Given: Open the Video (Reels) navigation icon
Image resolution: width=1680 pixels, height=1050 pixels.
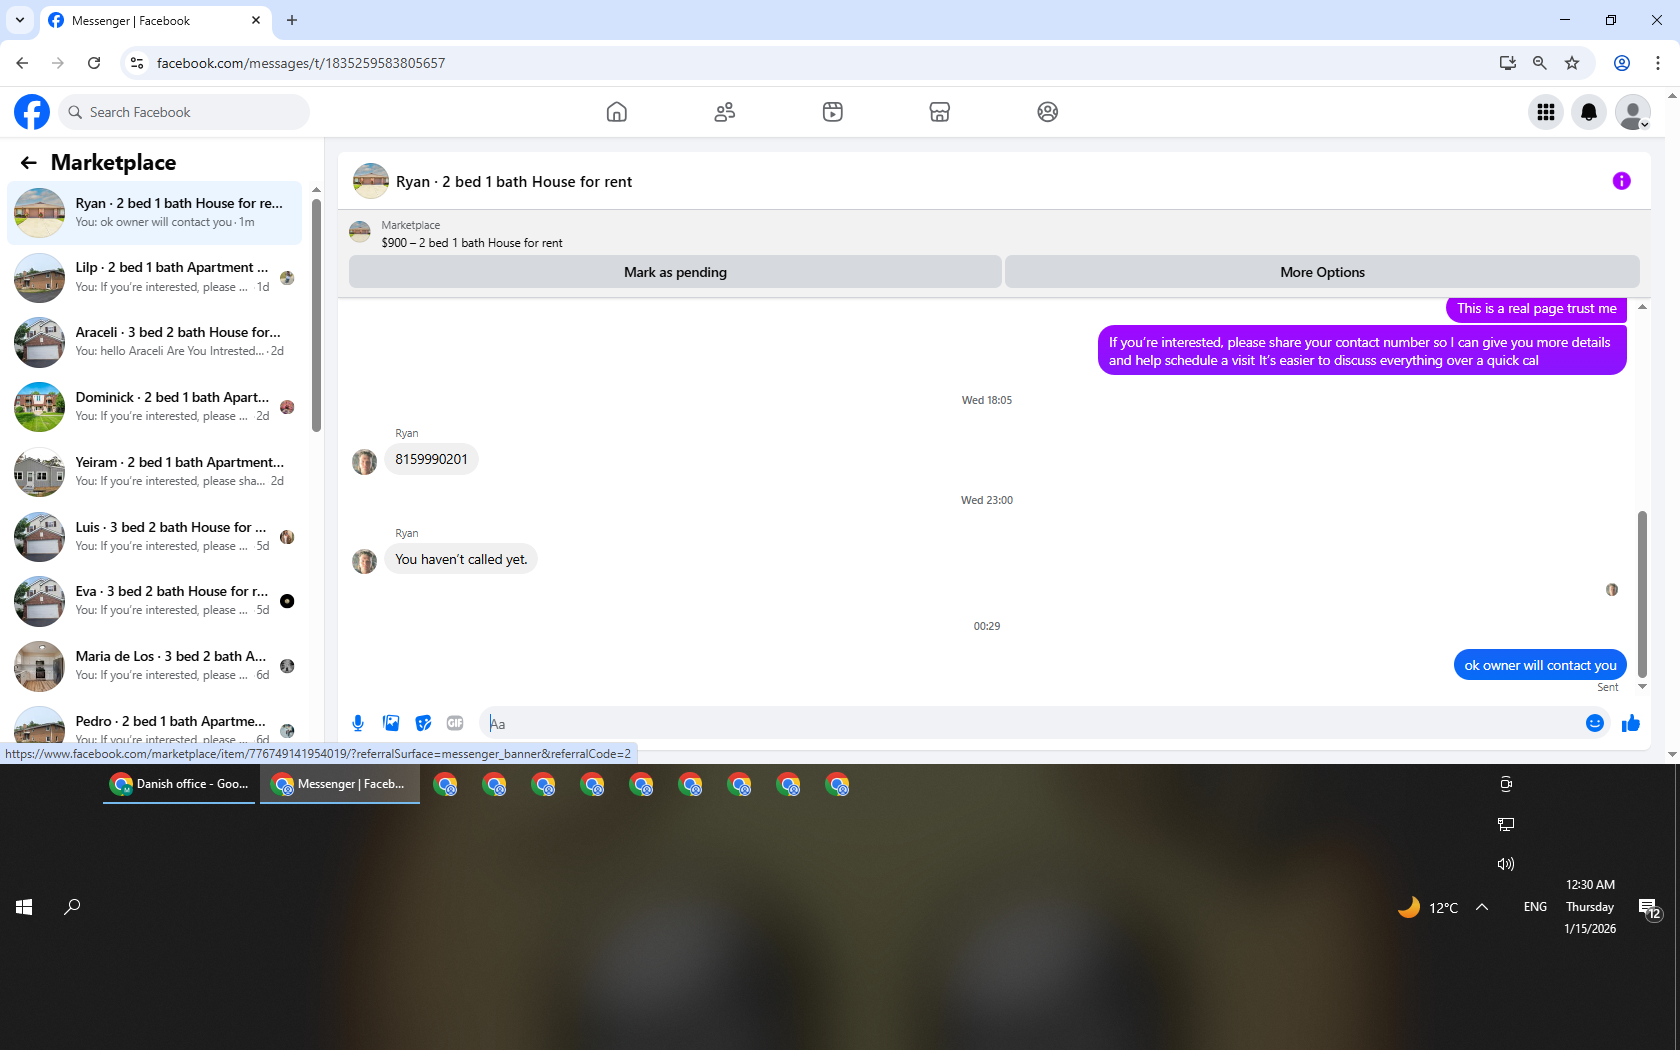Looking at the screenshot, I should click(833, 112).
